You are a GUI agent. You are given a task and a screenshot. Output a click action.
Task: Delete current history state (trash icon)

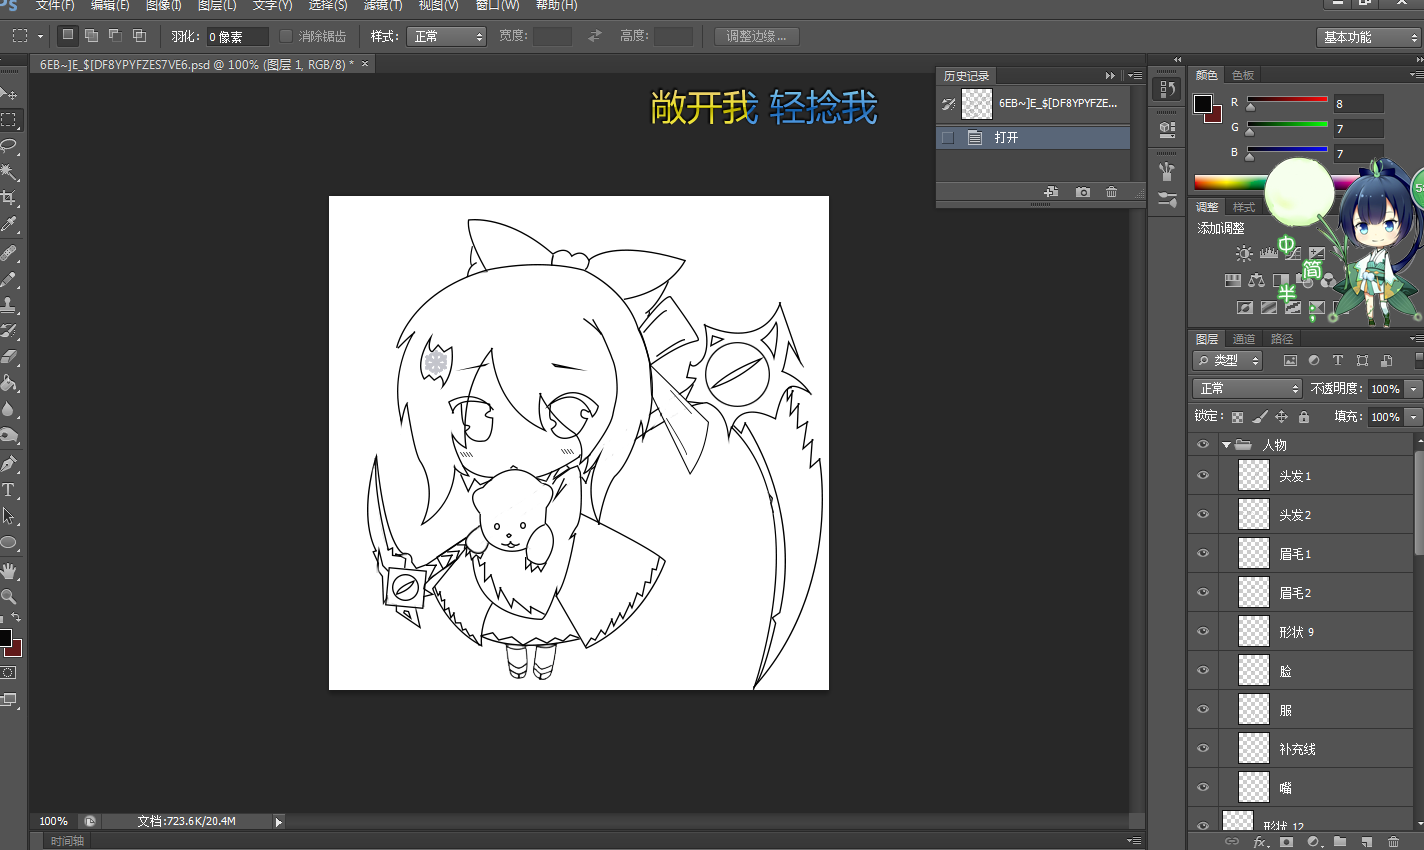coord(1111,192)
